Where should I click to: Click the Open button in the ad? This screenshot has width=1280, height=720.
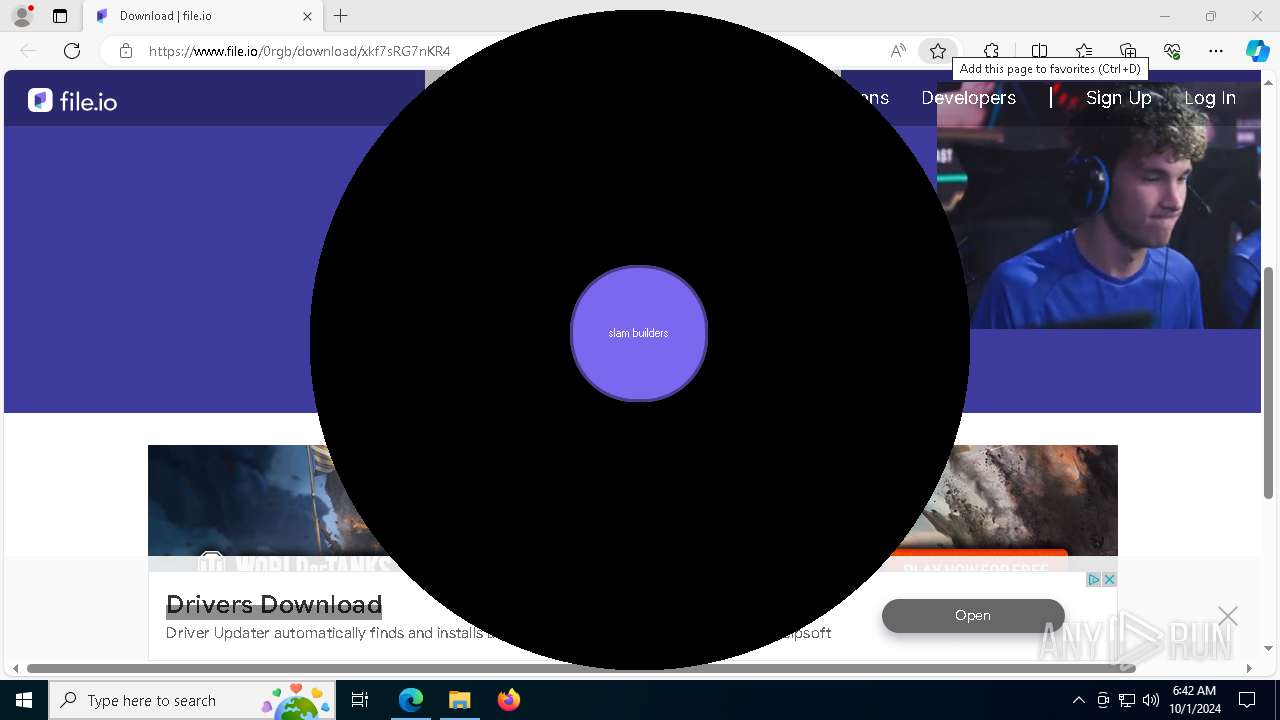(973, 616)
